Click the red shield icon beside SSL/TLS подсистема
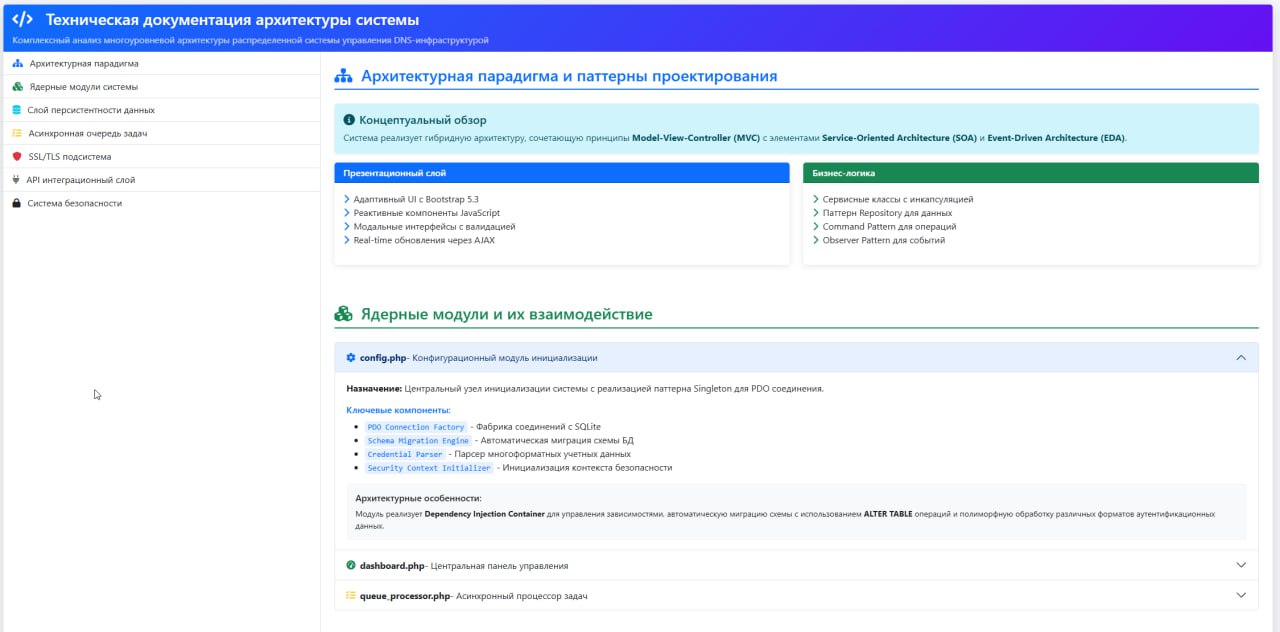1280x632 pixels. [17, 157]
